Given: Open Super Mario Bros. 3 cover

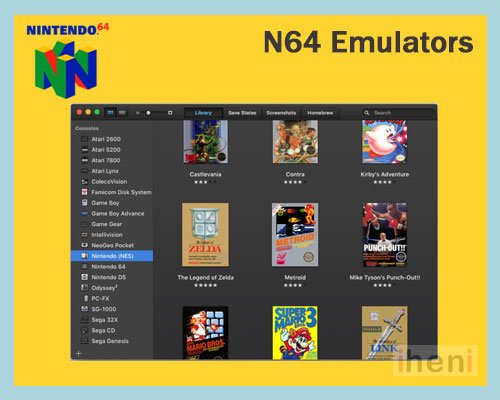Looking at the screenshot, I should click(295, 333).
